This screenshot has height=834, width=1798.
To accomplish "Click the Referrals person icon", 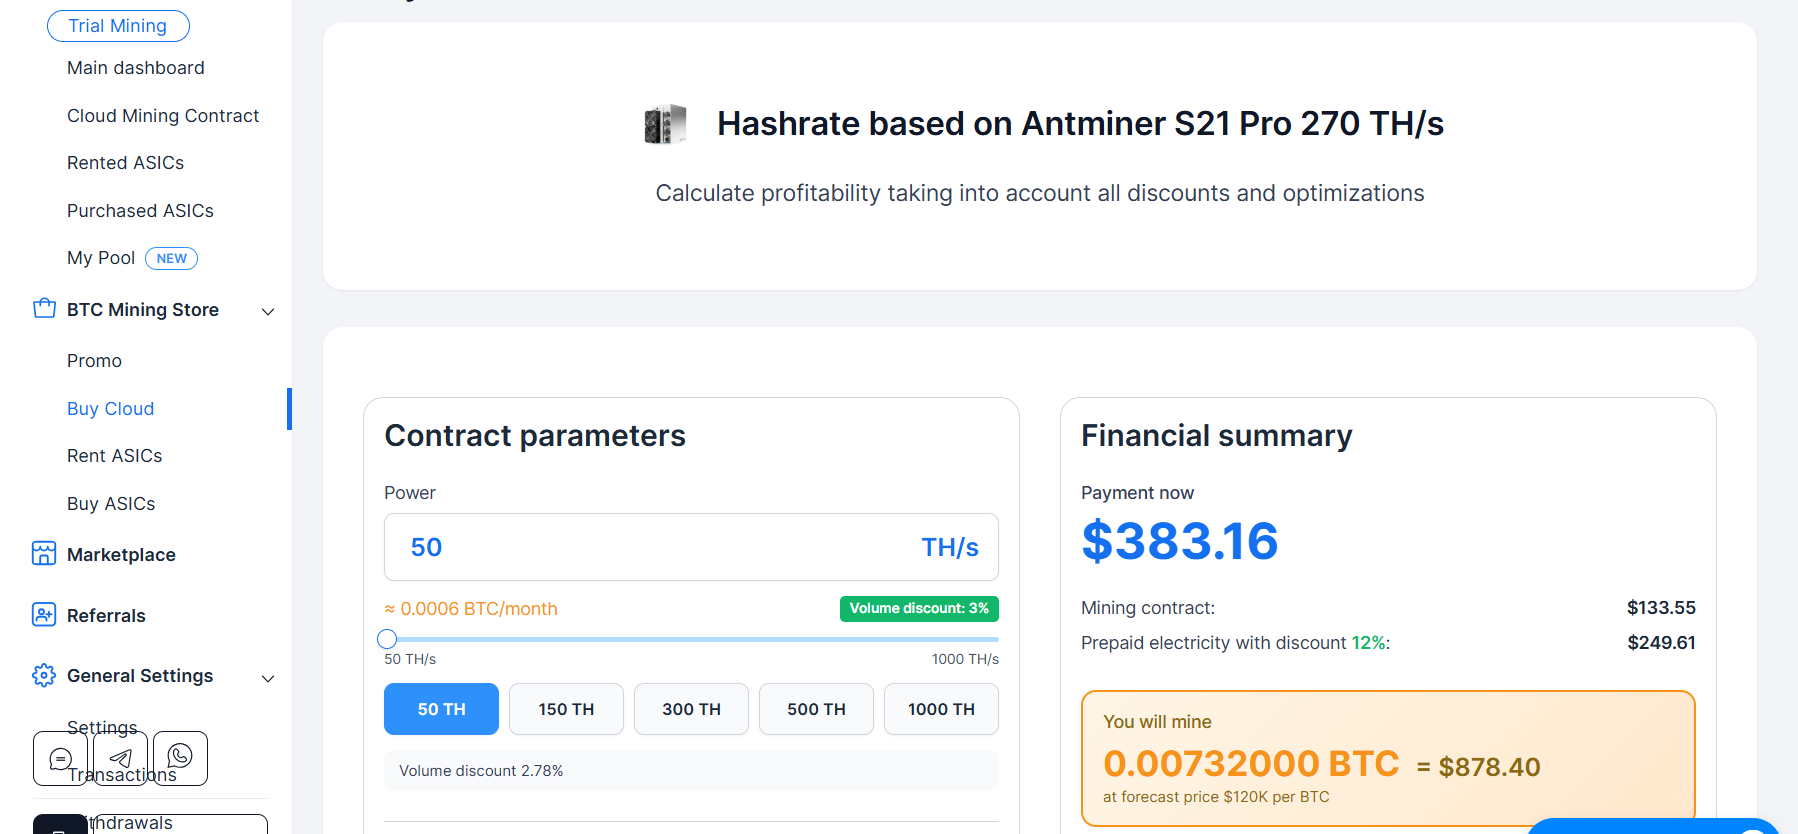I will [x=44, y=615].
